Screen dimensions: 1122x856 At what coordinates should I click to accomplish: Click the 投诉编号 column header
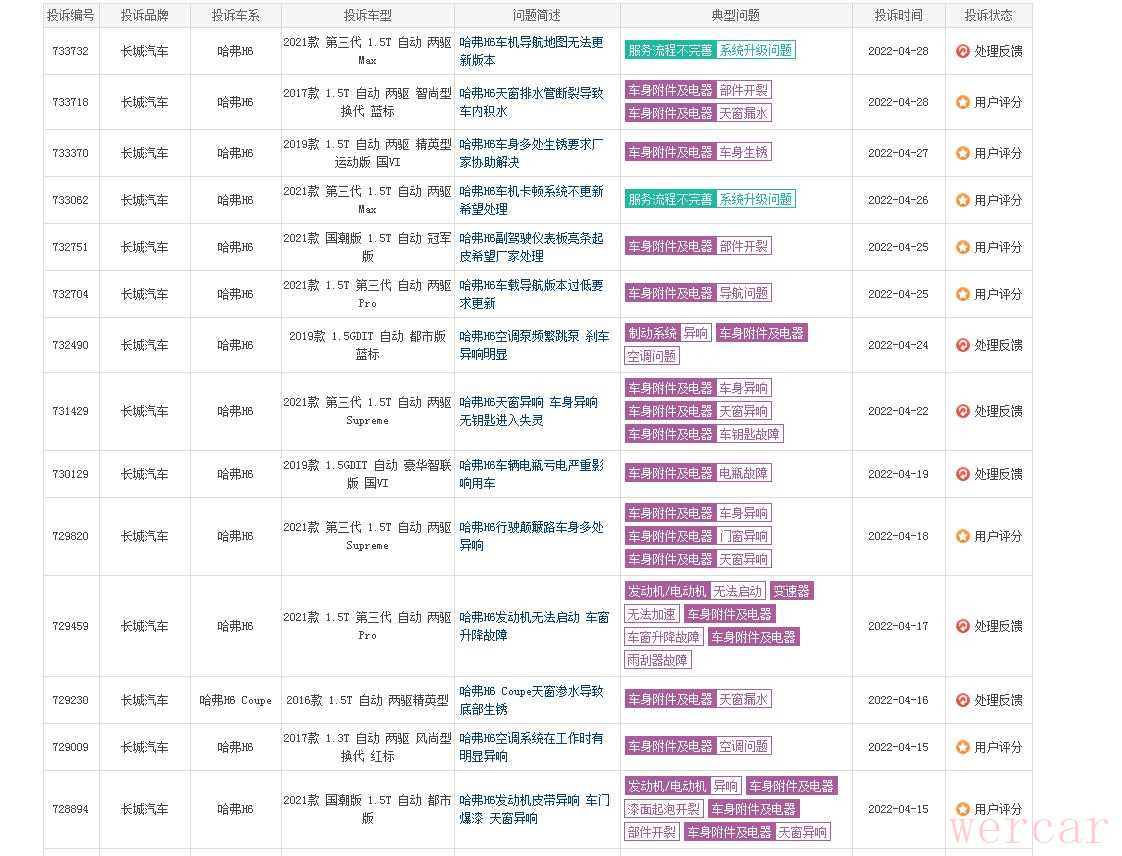[x=71, y=15]
